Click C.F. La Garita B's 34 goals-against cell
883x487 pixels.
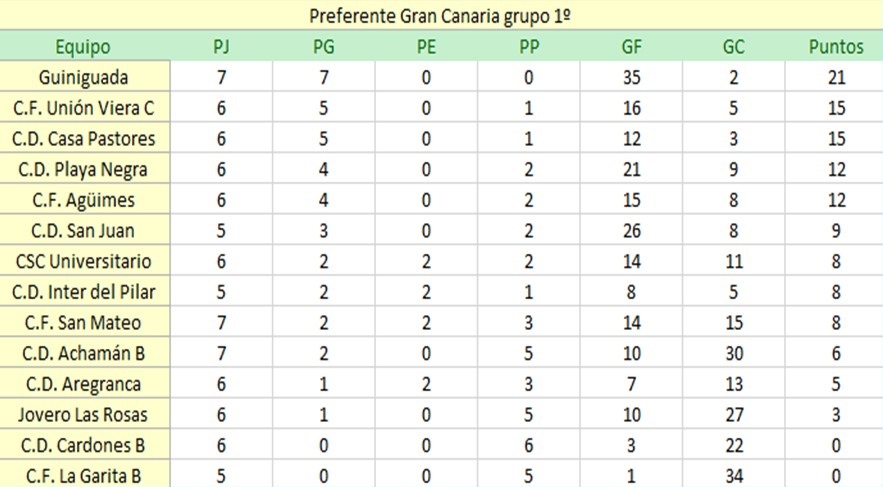734,476
